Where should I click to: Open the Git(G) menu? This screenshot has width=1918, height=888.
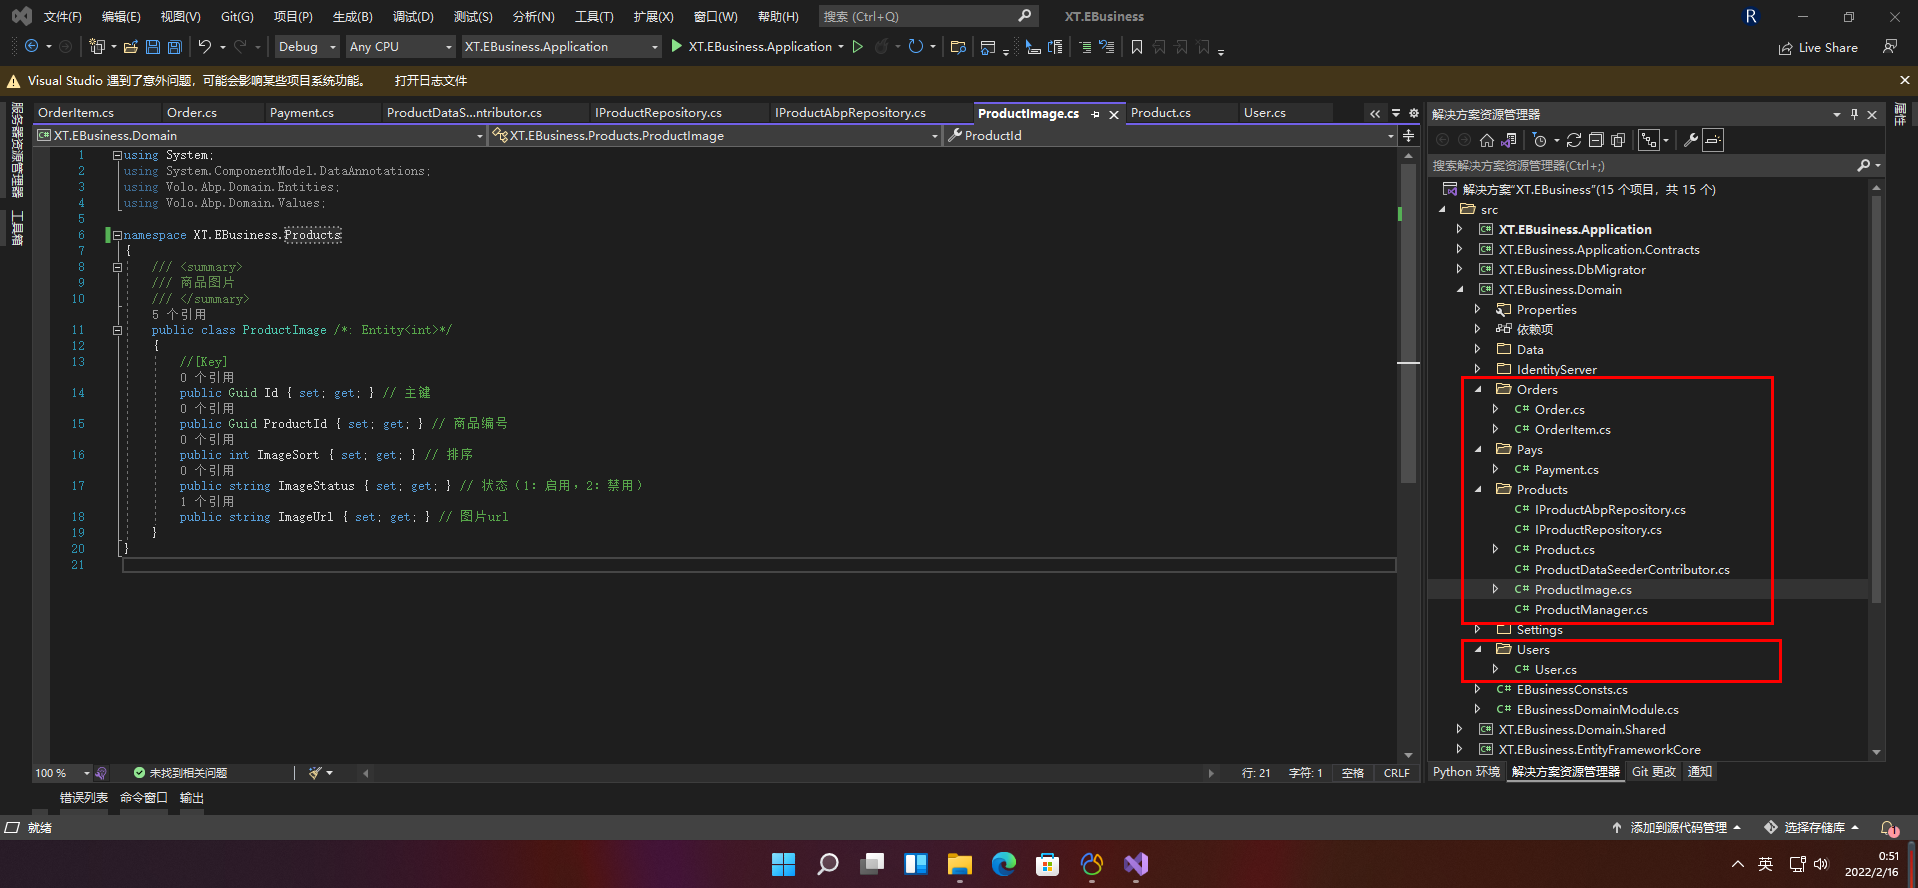[237, 17]
